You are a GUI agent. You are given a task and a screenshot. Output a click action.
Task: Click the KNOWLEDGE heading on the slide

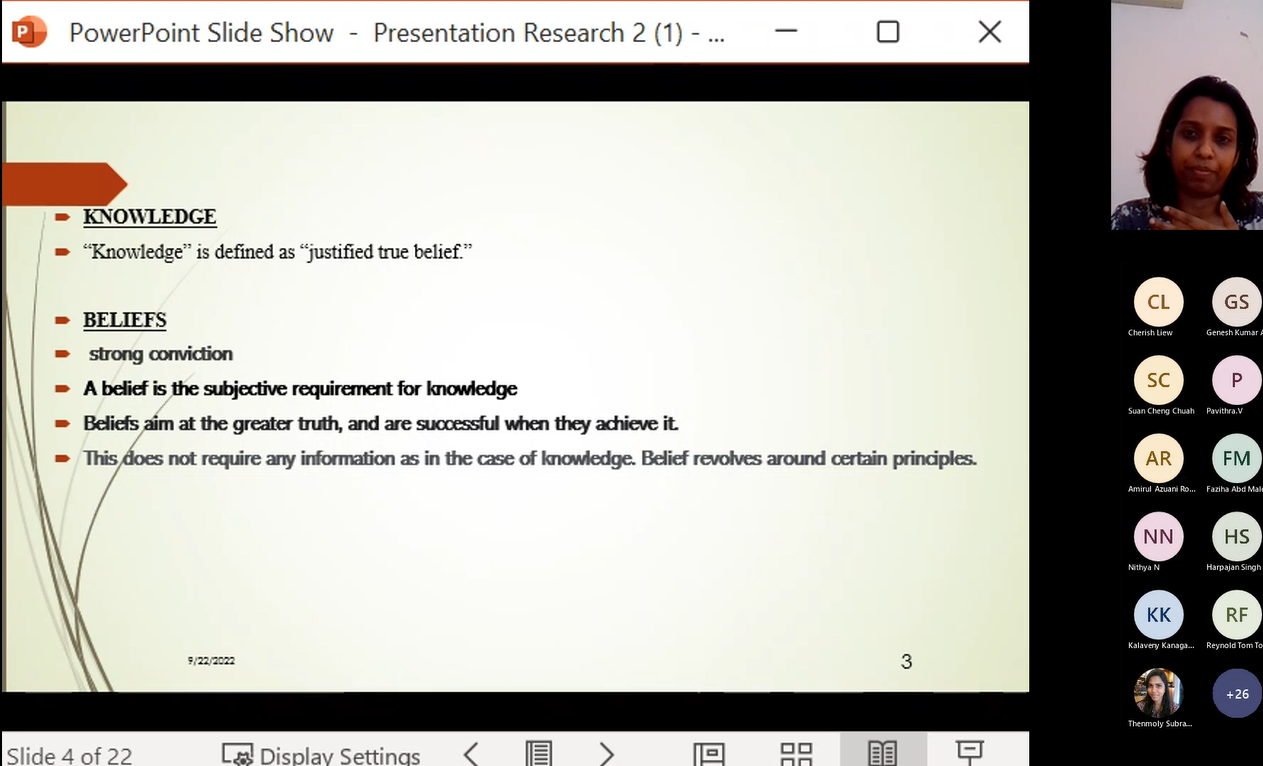point(150,217)
